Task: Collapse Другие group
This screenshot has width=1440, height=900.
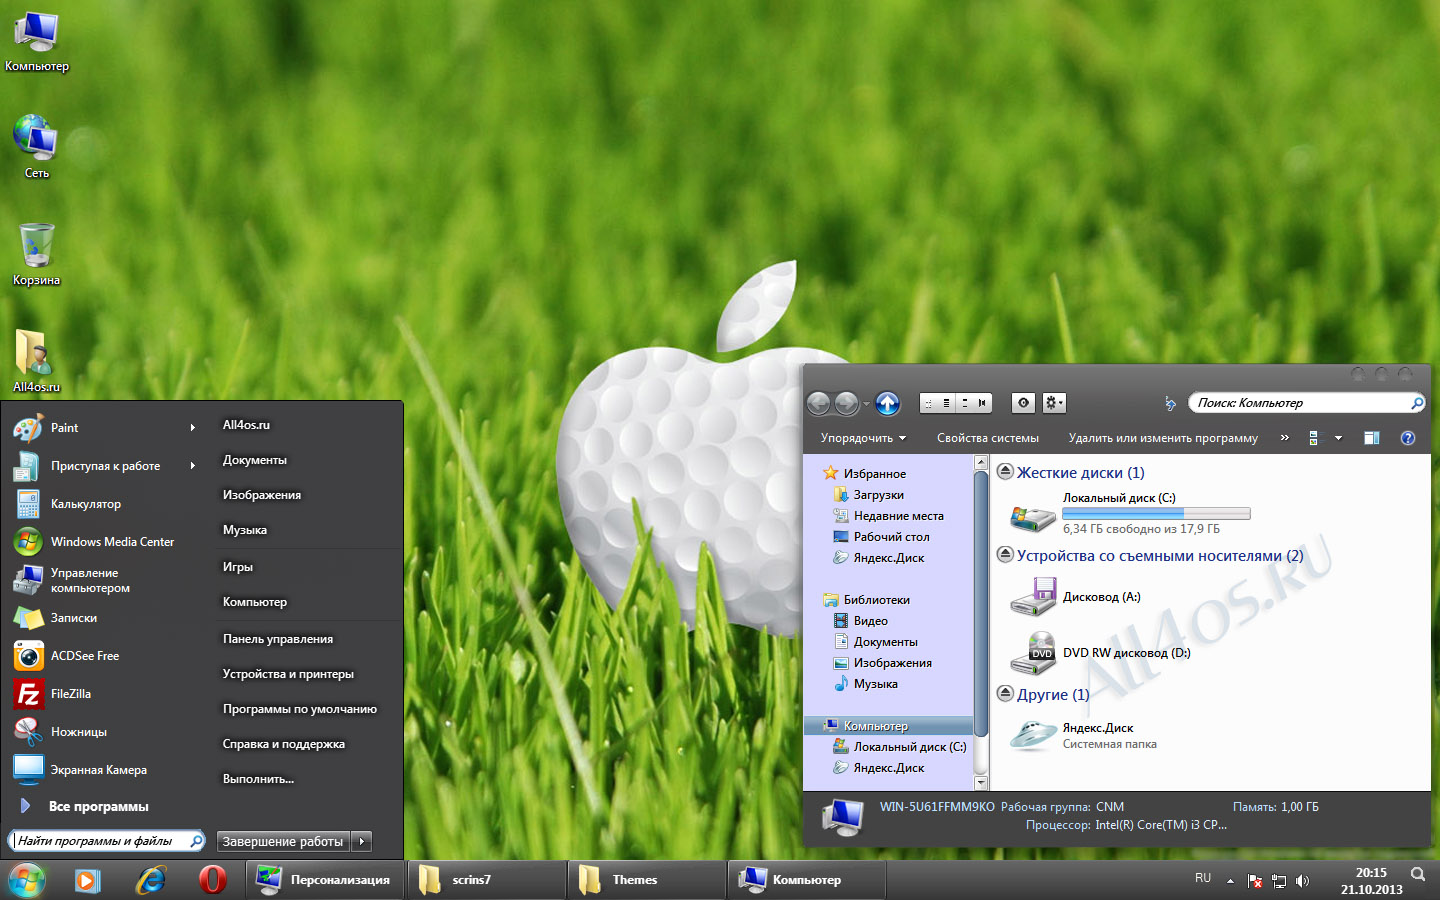Action: click(1005, 694)
